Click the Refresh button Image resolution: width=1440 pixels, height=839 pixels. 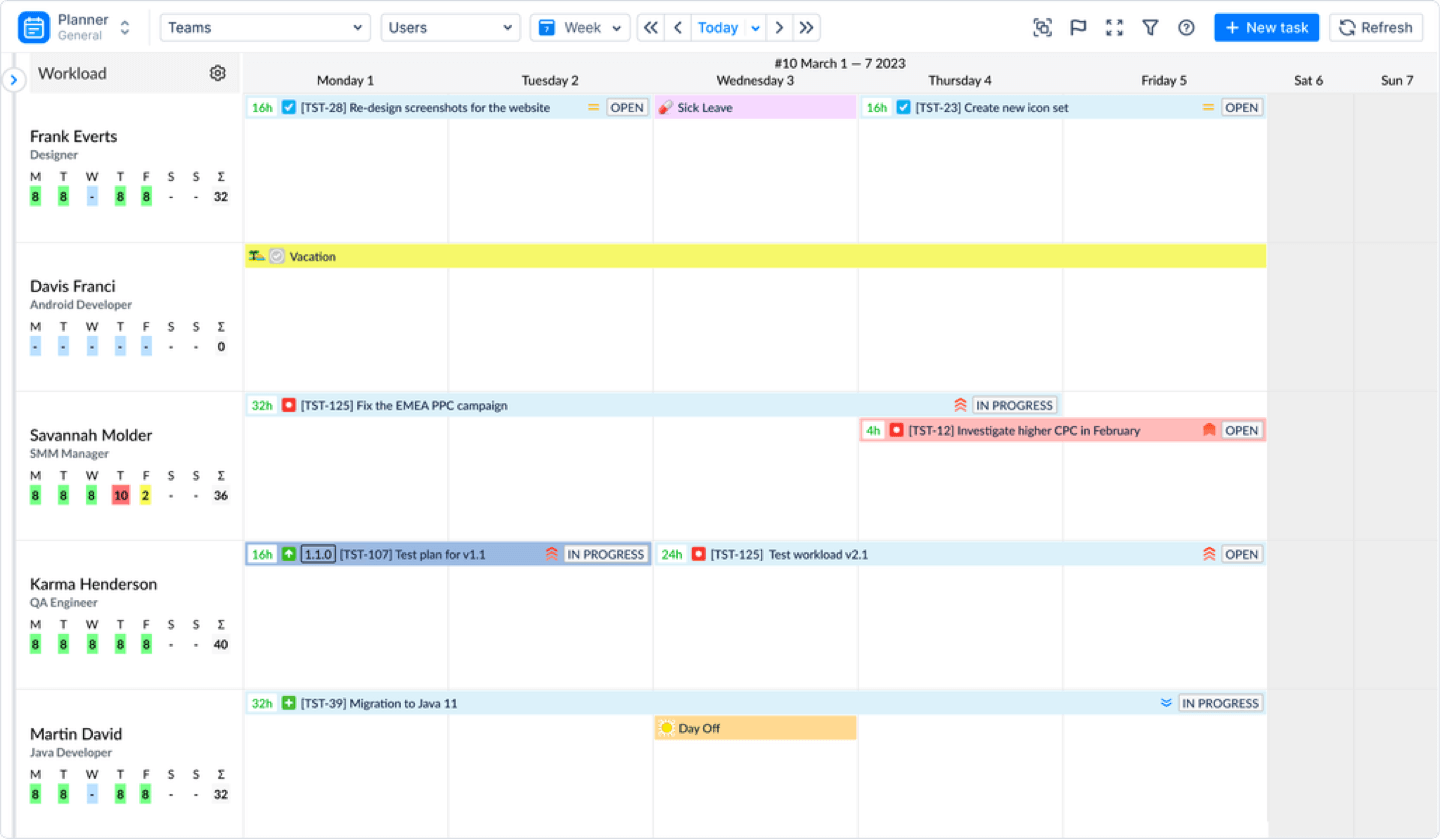(1377, 28)
